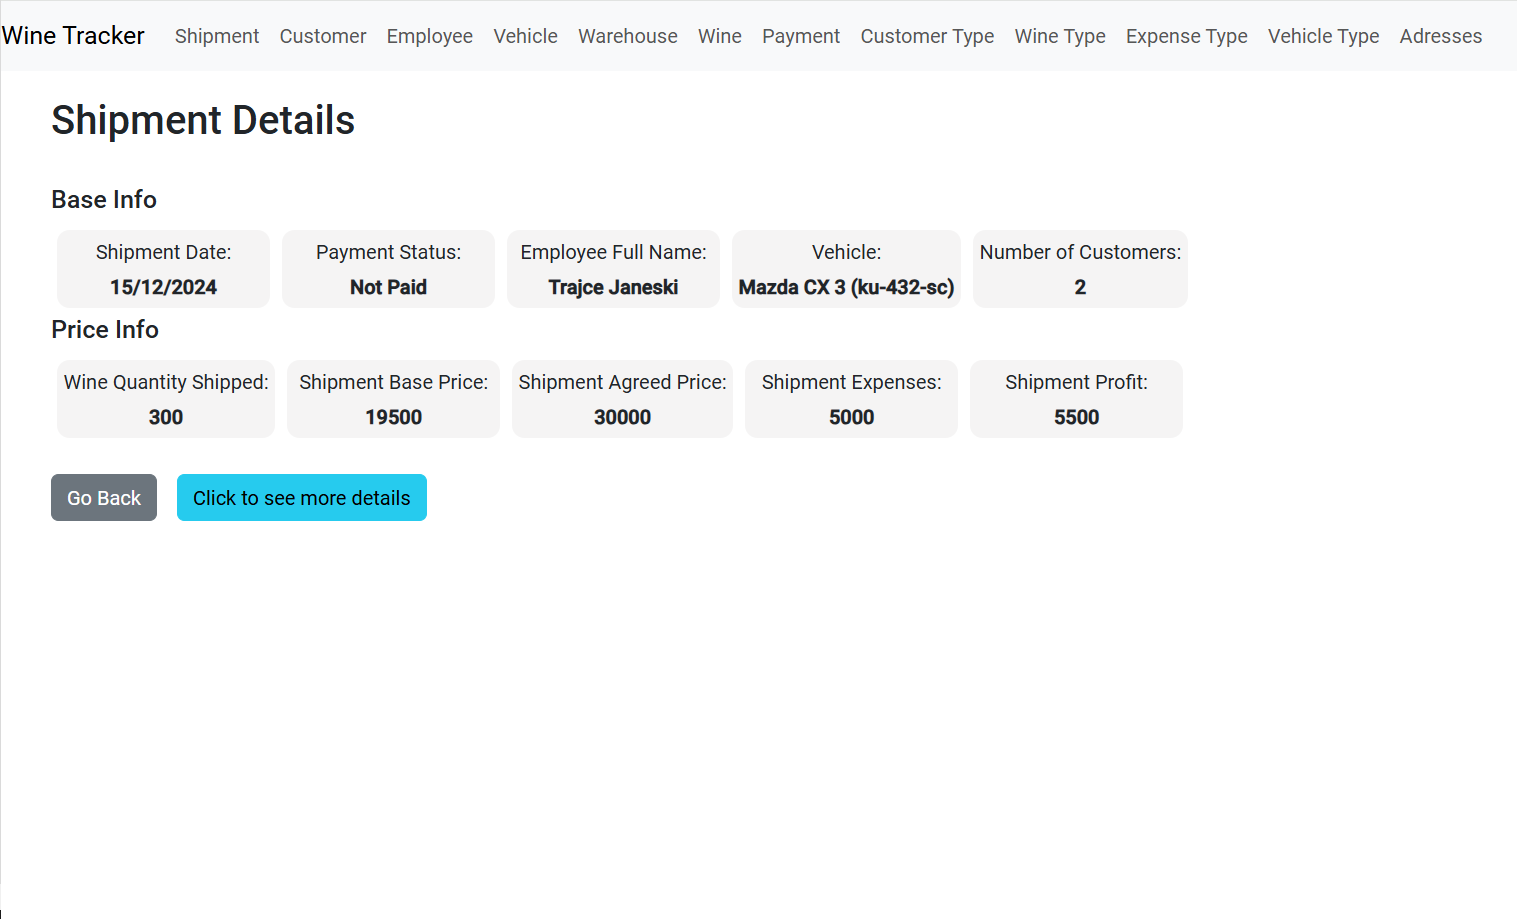
Task: Go to the Adresses page
Action: (x=1441, y=36)
